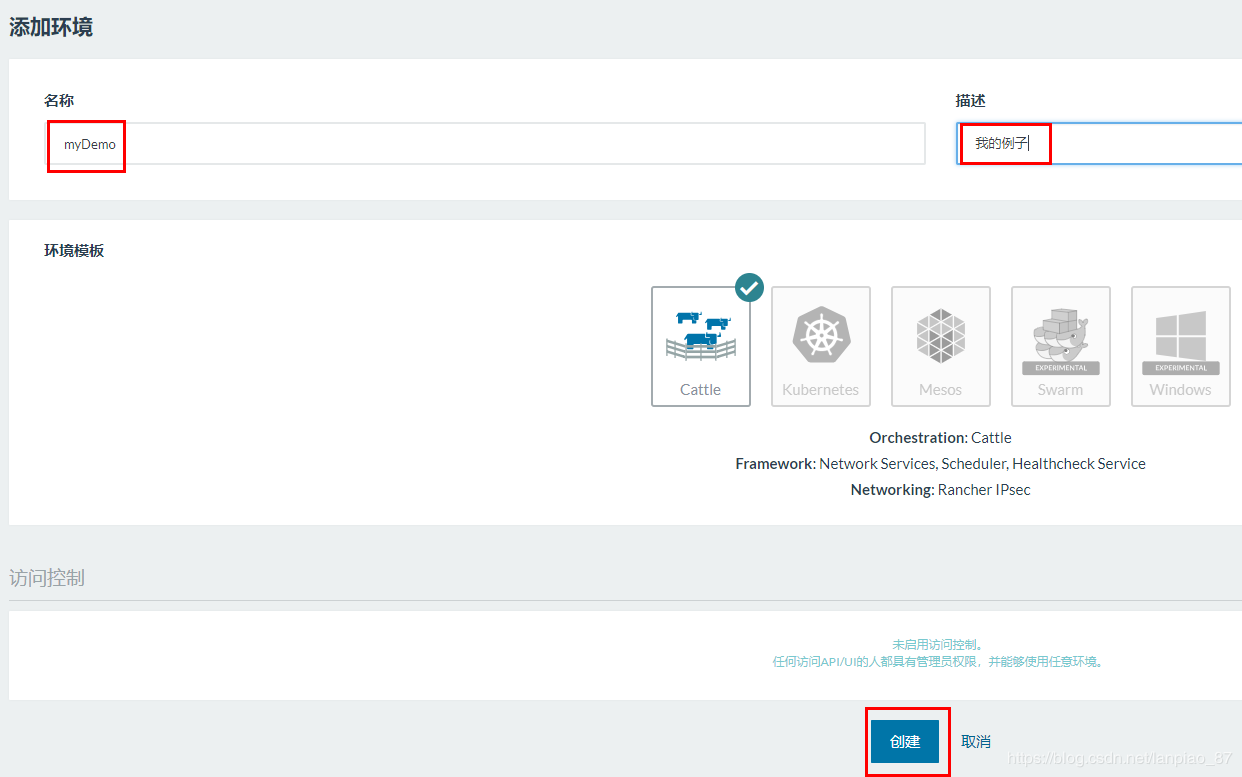Select the Cattle environment template
The width and height of the screenshot is (1242, 777).
700,346
